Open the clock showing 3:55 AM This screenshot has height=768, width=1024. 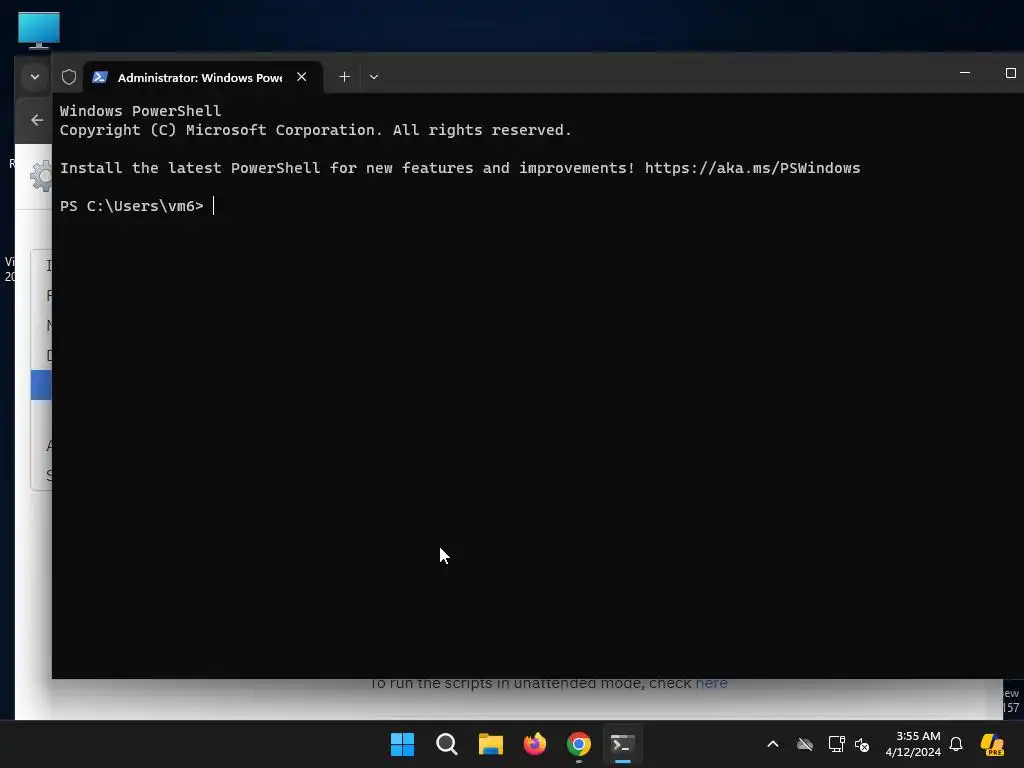912,744
